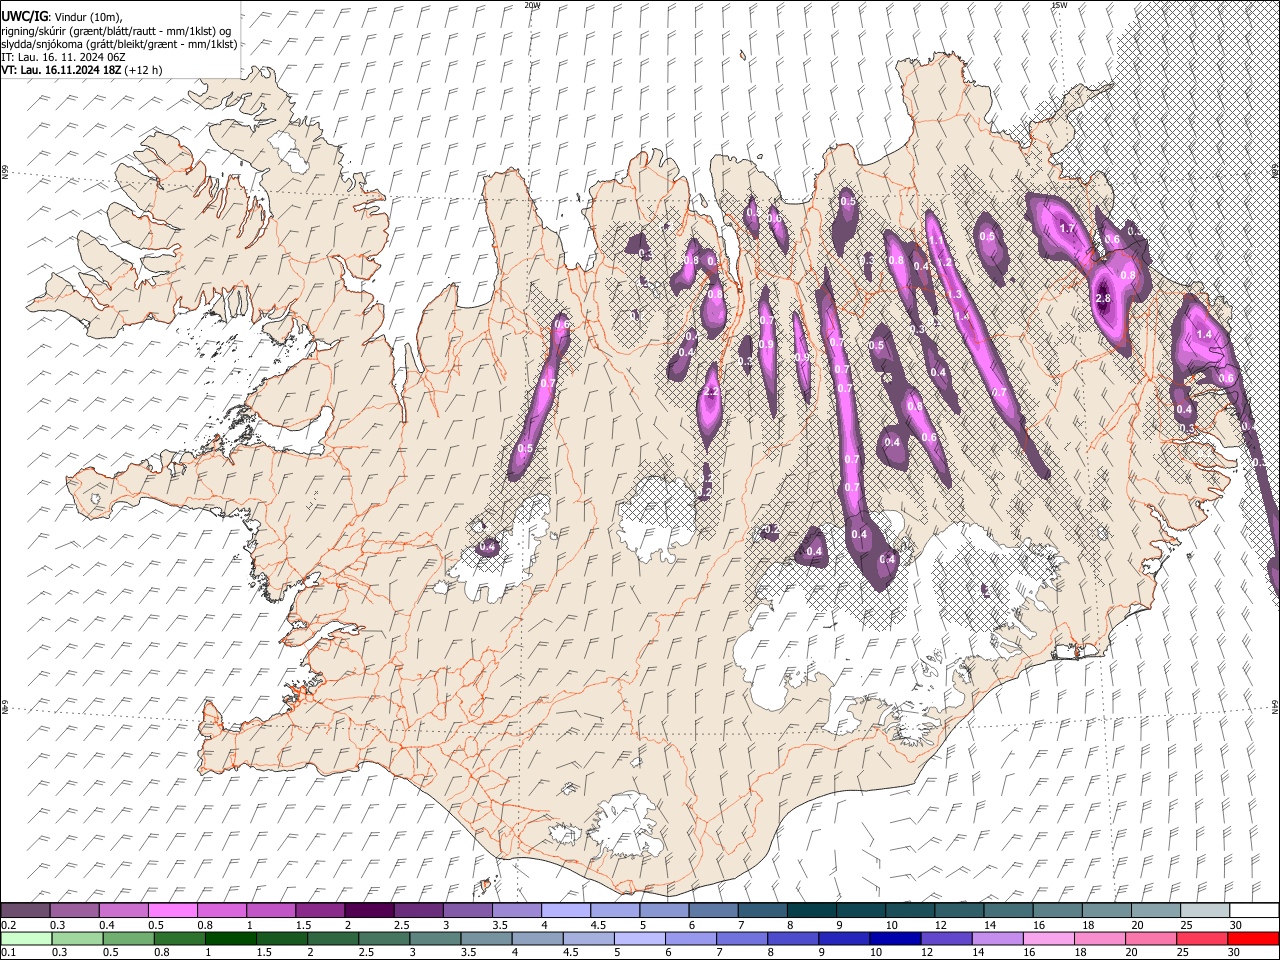Click the '0.2' label in upper legend row
This screenshot has height=960, width=1280.
pos(7,925)
